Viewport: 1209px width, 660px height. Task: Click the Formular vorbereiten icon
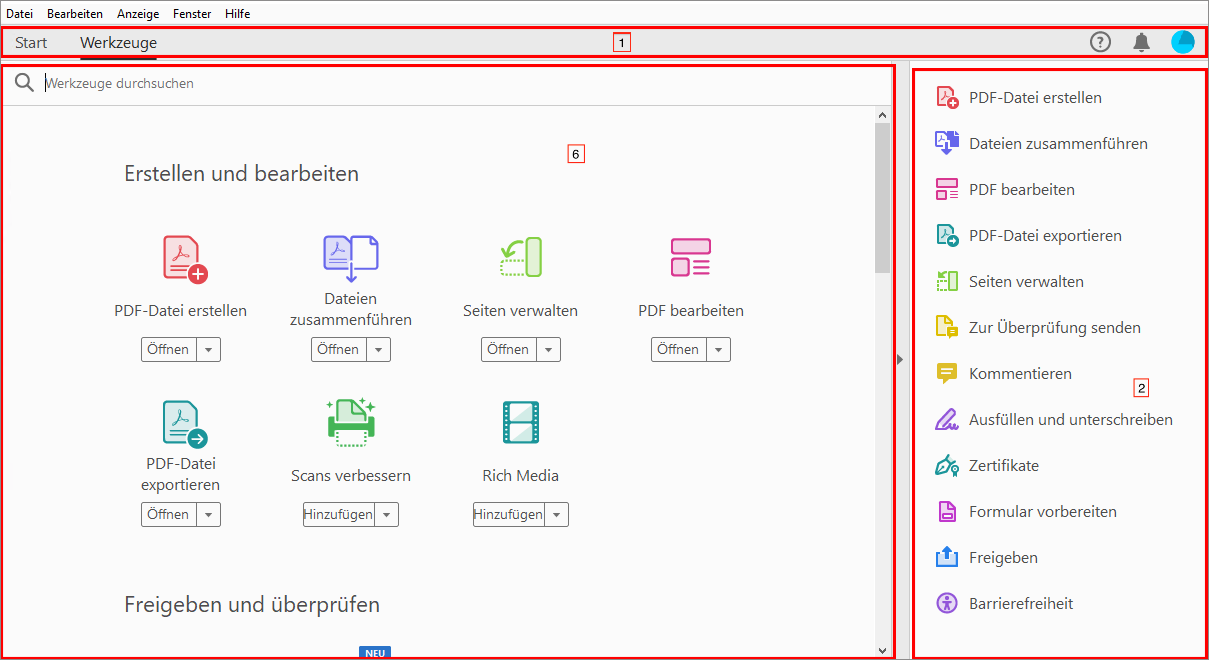[946, 511]
